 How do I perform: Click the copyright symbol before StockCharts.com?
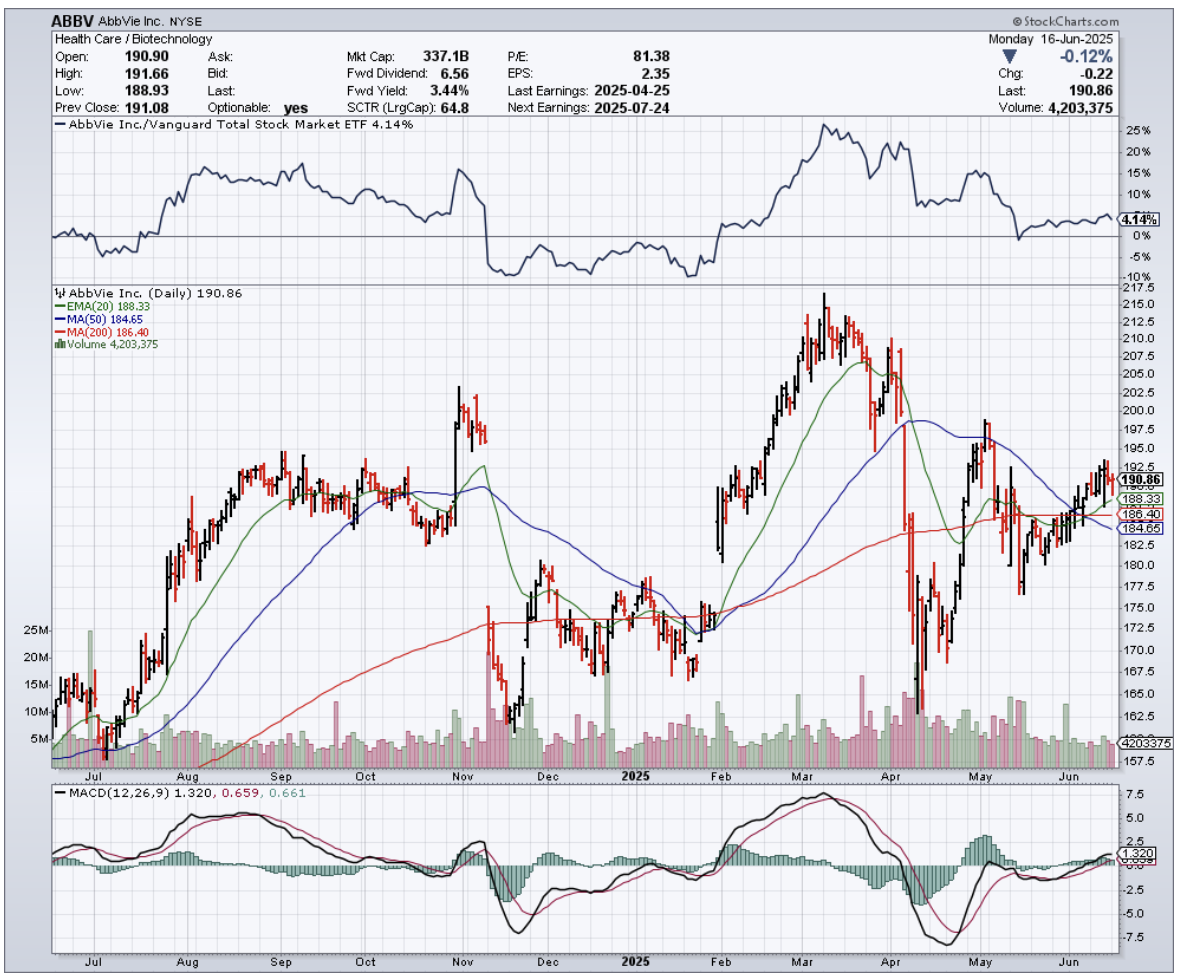tap(1017, 20)
